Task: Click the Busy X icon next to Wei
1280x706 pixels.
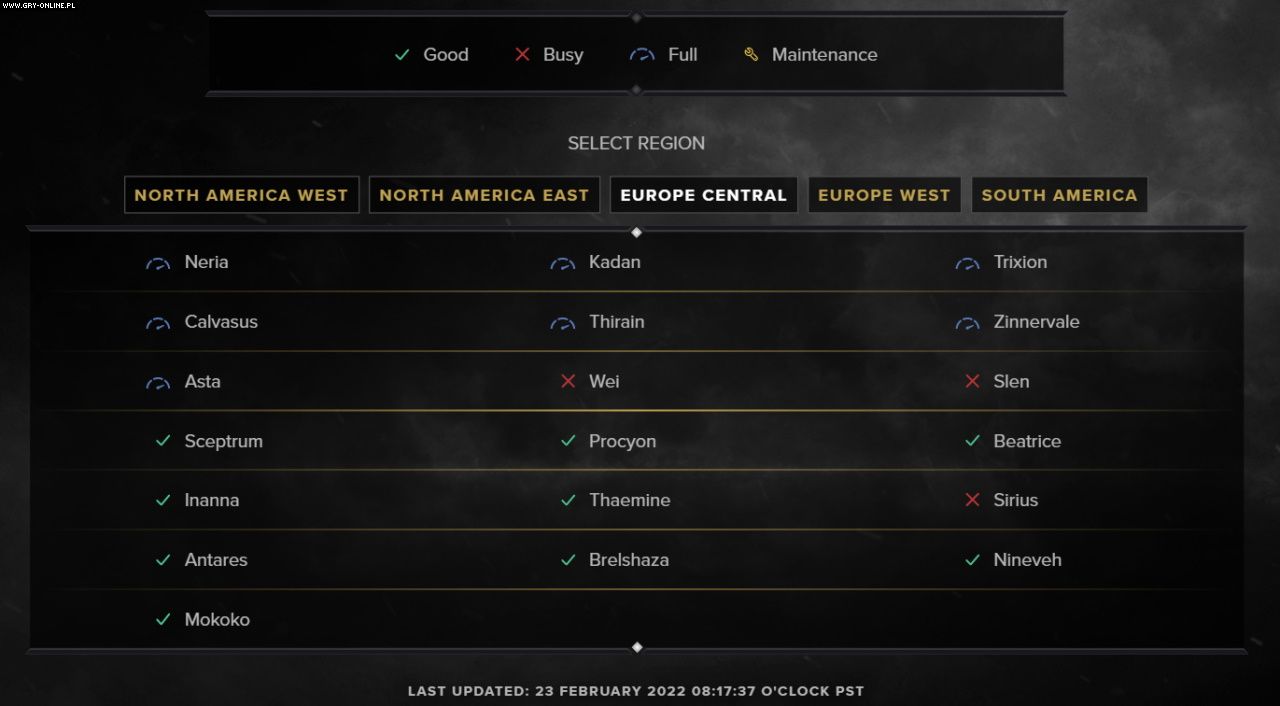Action: coord(568,381)
